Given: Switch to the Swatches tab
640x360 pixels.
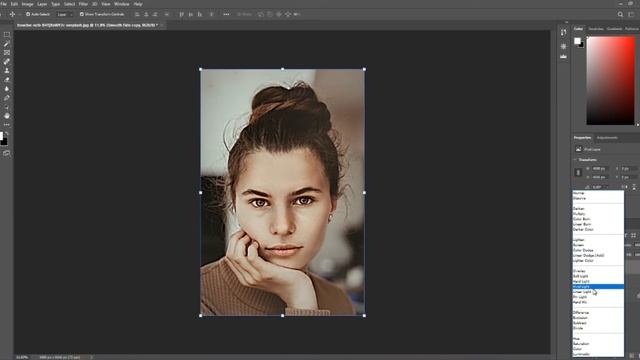Looking at the screenshot, I should click(596, 29).
